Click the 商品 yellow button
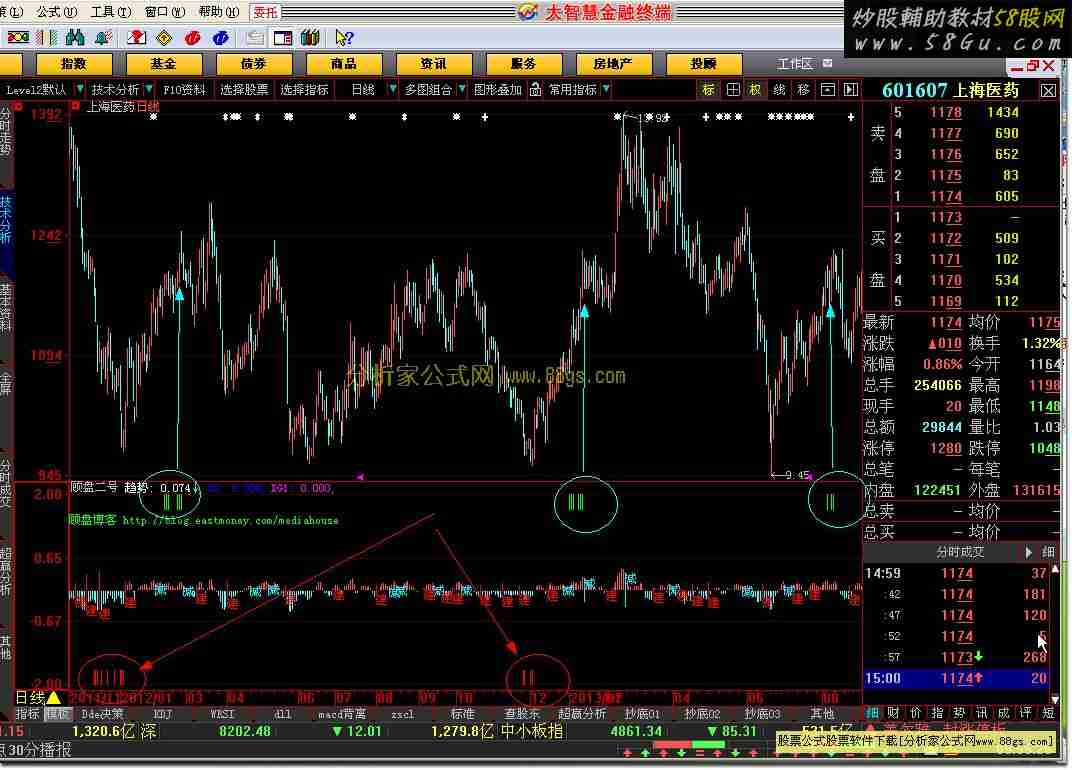1072x770 pixels. click(x=344, y=64)
